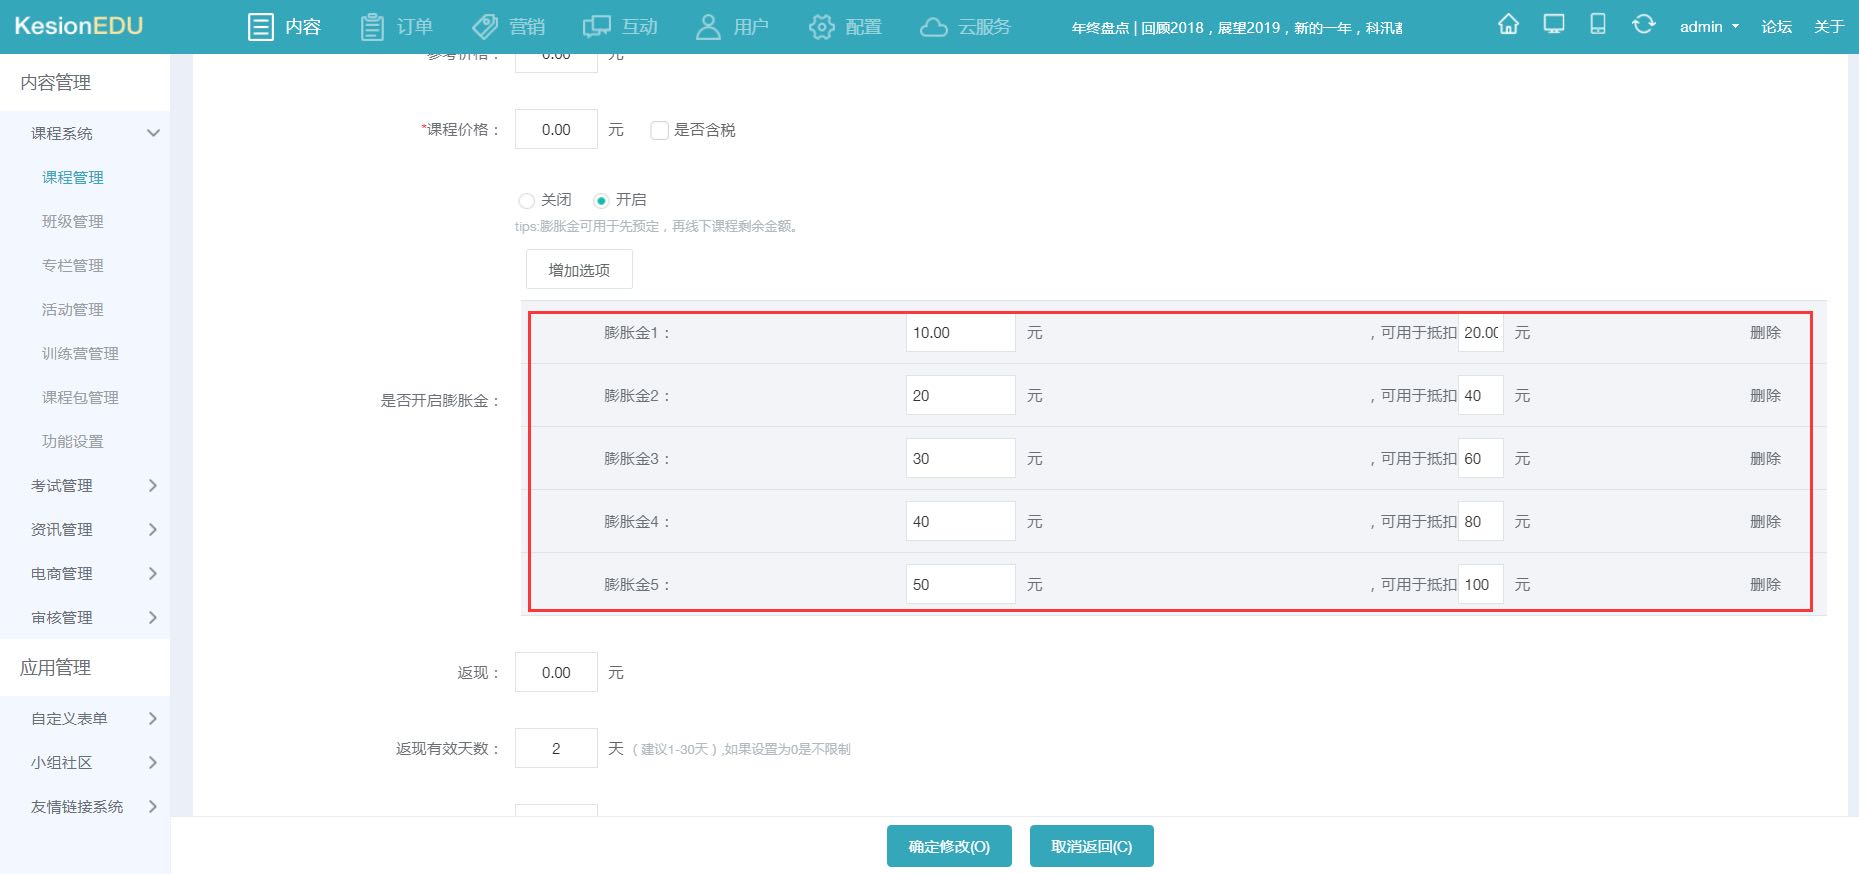Expand the 电商管理 sidebar section
1859x874 pixels.
coord(85,573)
